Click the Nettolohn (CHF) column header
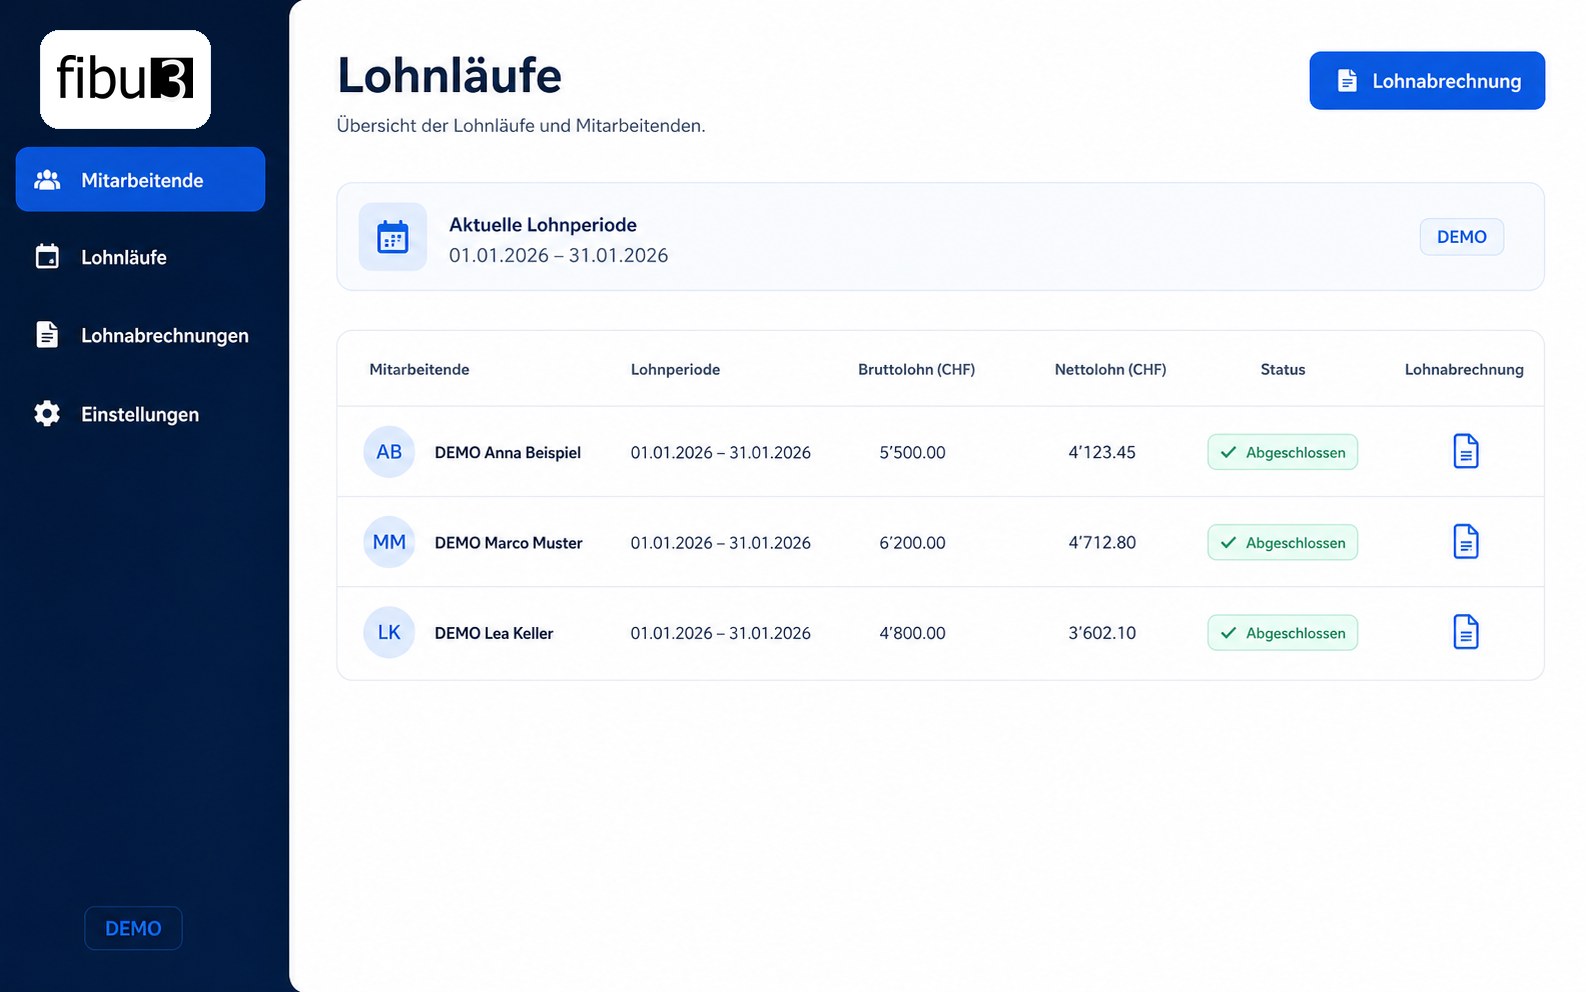This screenshot has height=992, width=1586. pyautogui.click(x=1110, y=369)
